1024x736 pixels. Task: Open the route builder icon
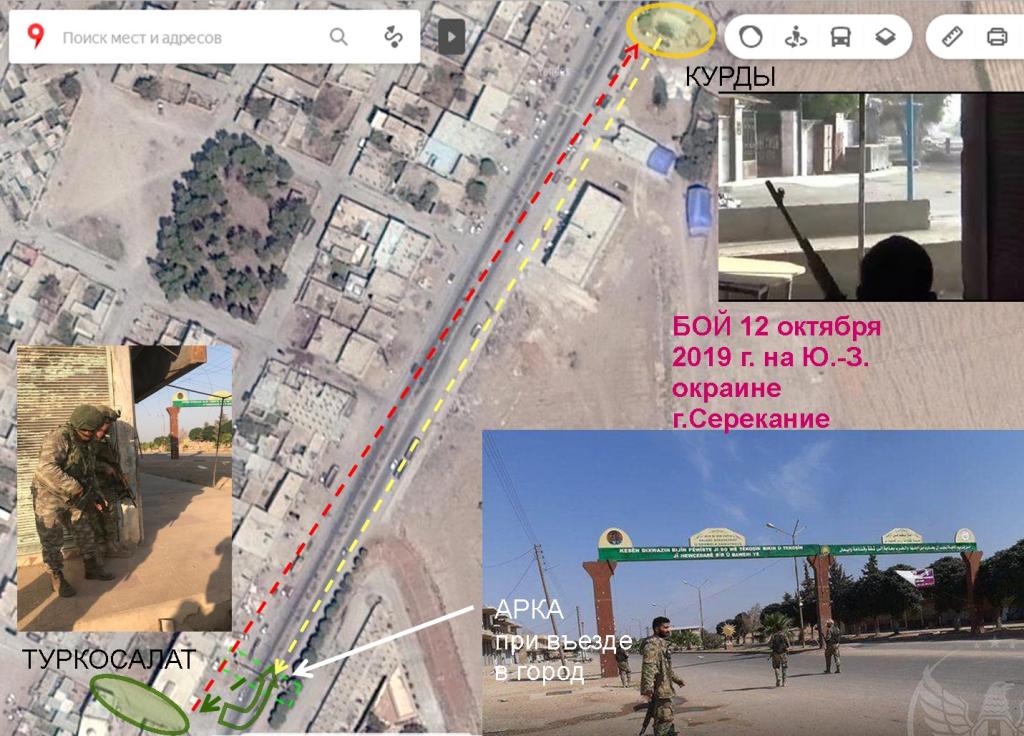[393, 38]
